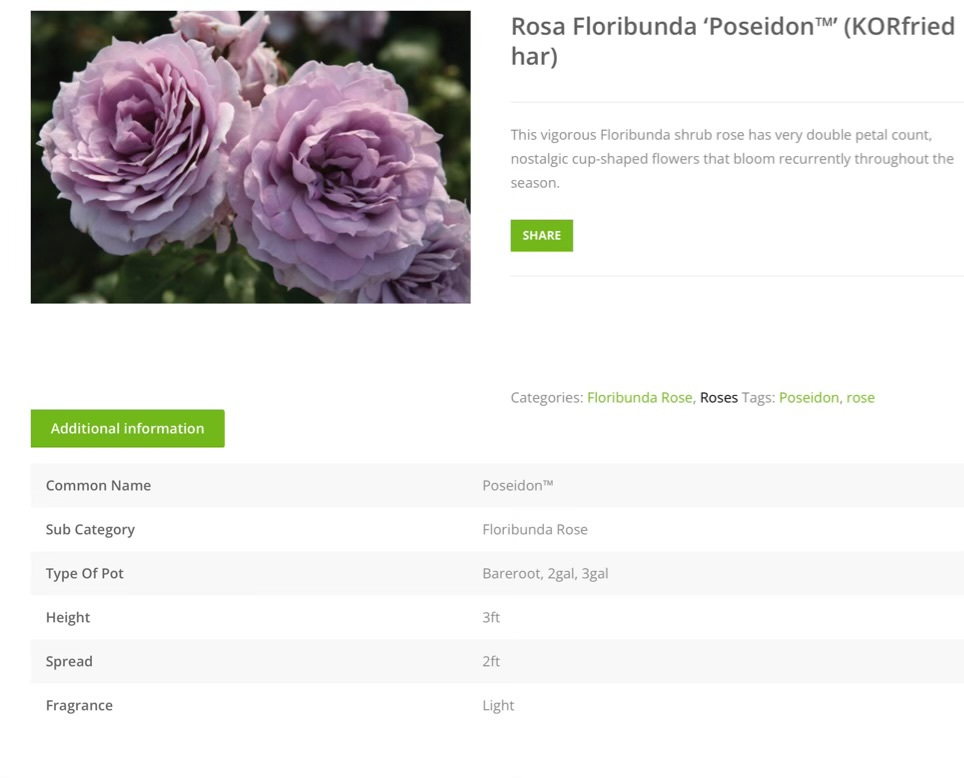Image resolution: width=964 pixels, height=778 pixels.
Task: Click the Floribunda Rose value in the table
Action: pyautogui.click(x=534, y=529)
